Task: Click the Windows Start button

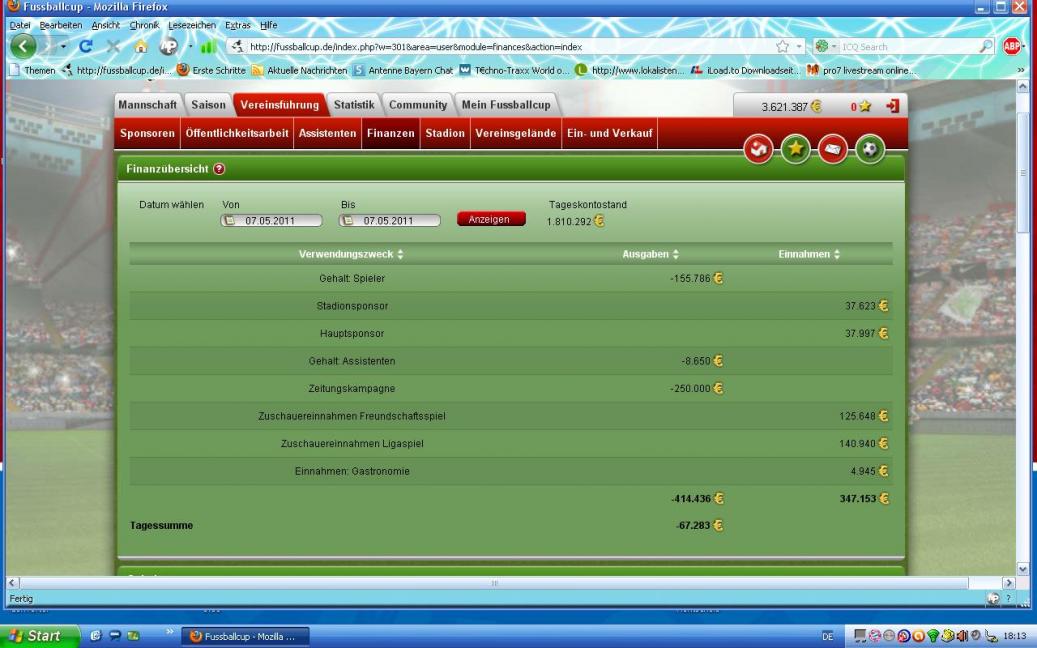Action: tap(40, 635)
